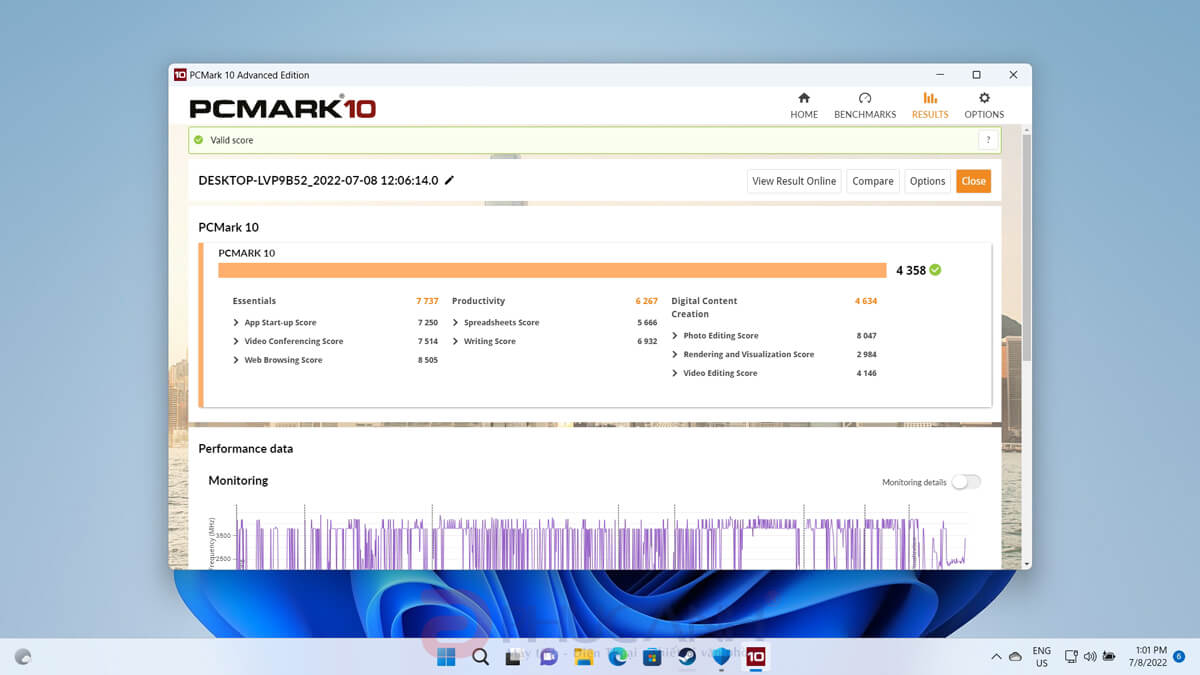
Task: Click the Rendering and Visualization value 2 984
Action: click(x=866, y=354)
